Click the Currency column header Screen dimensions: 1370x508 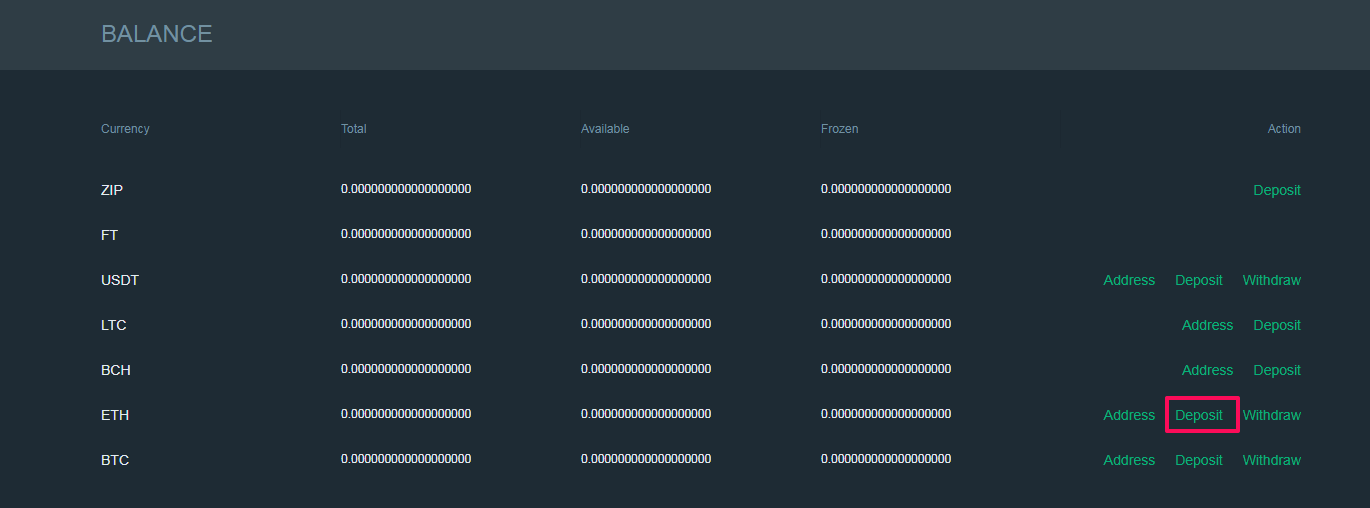pyautogui.click(x=125, y=129)
